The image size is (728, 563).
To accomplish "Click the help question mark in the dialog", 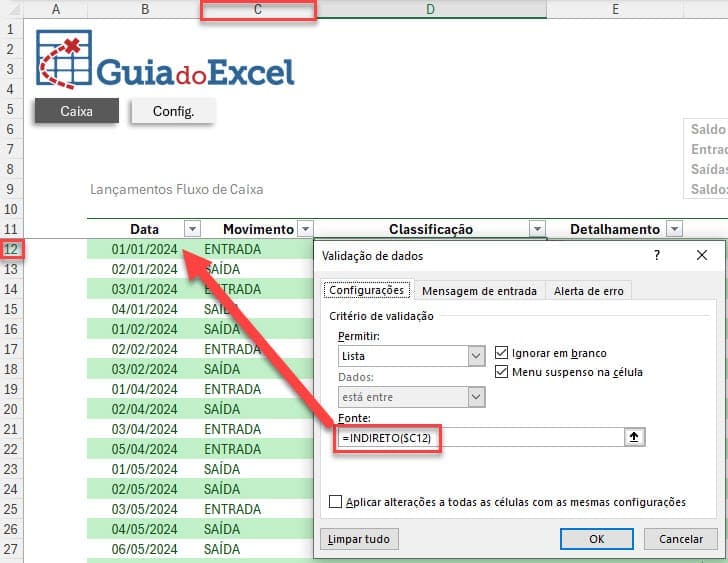I will click(656, 255).
